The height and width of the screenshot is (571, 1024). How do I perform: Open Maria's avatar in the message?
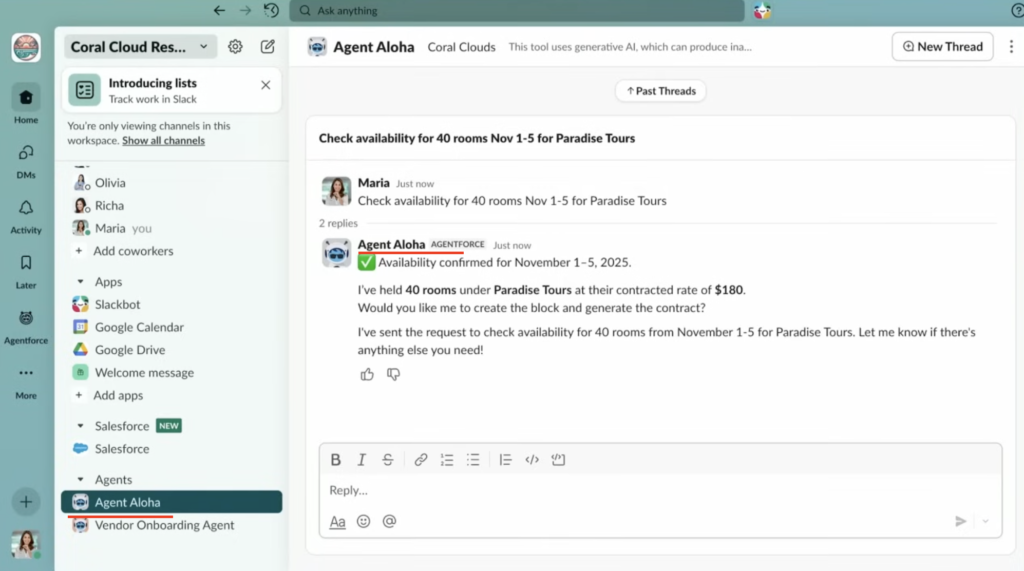[x=336, y=191]
